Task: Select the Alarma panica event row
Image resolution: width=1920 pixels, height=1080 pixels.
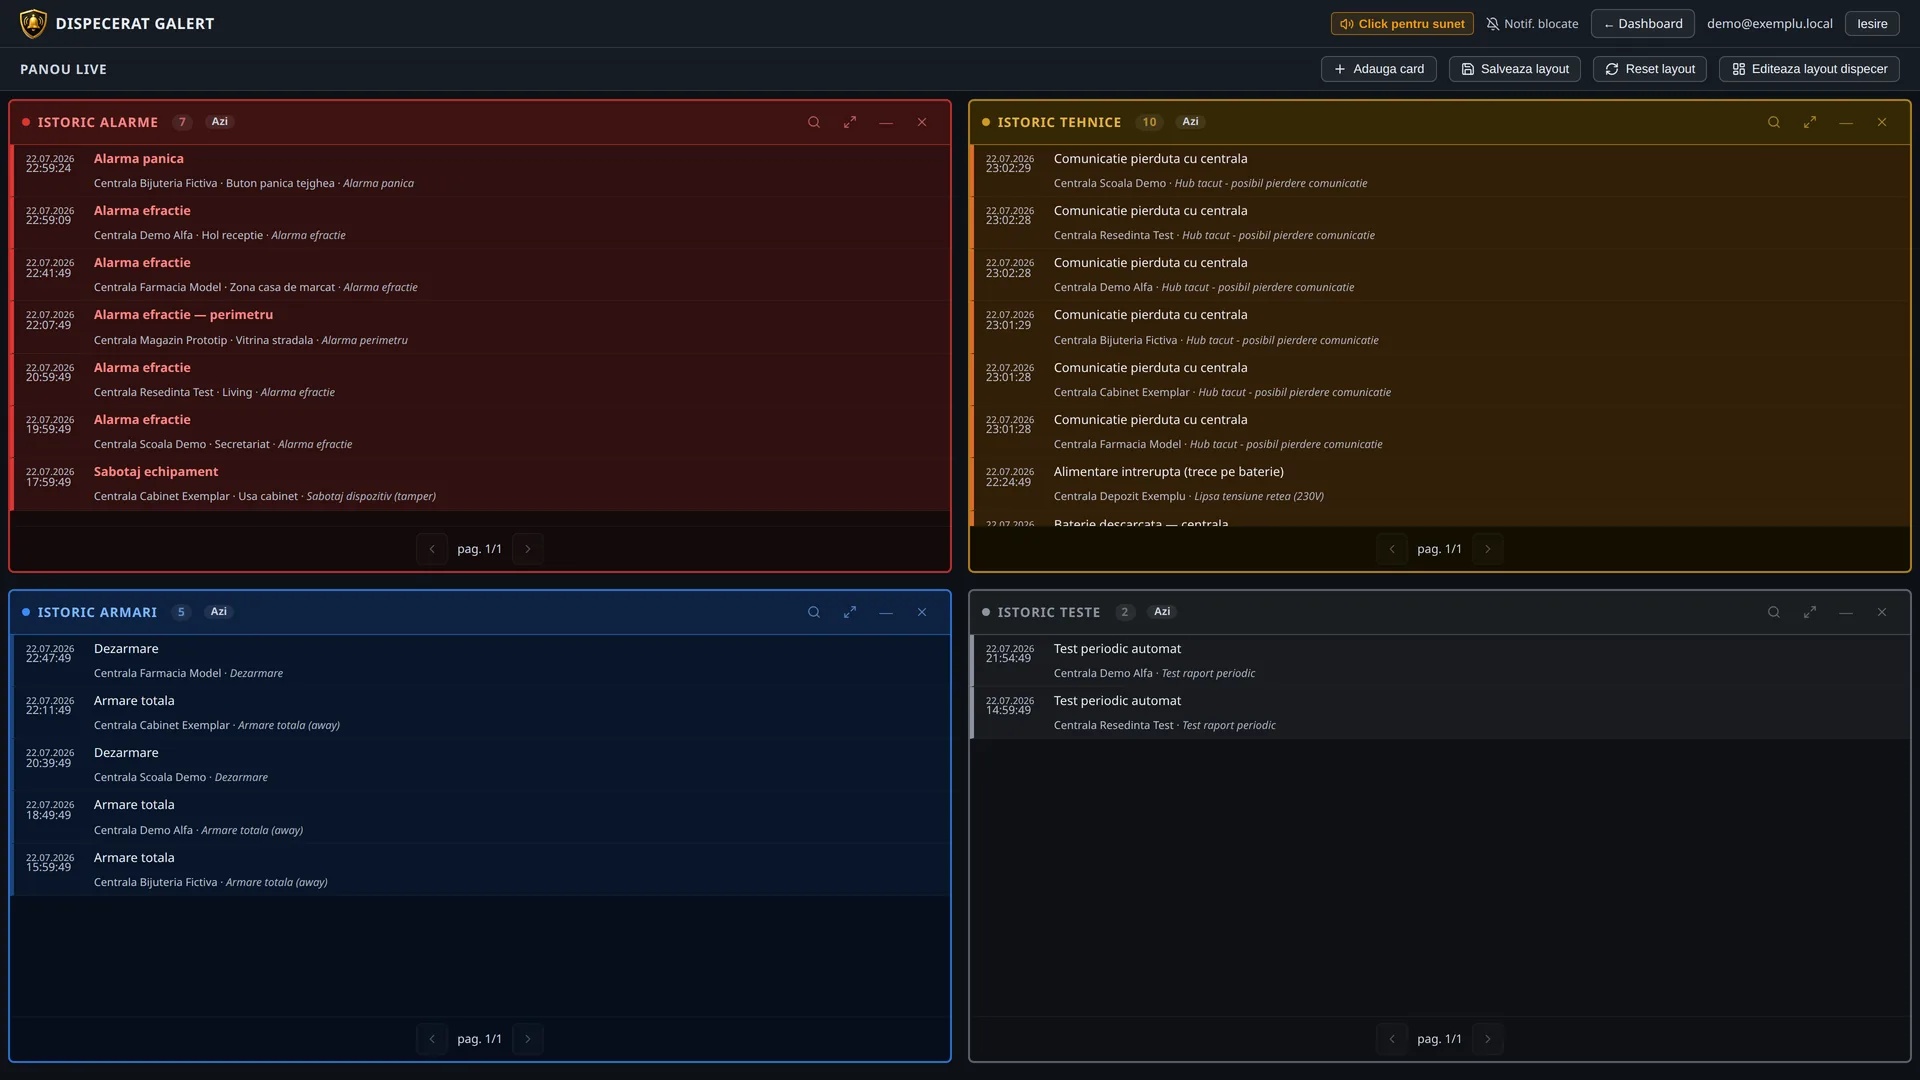Action: pyautogui.click(x=481, y=171)
